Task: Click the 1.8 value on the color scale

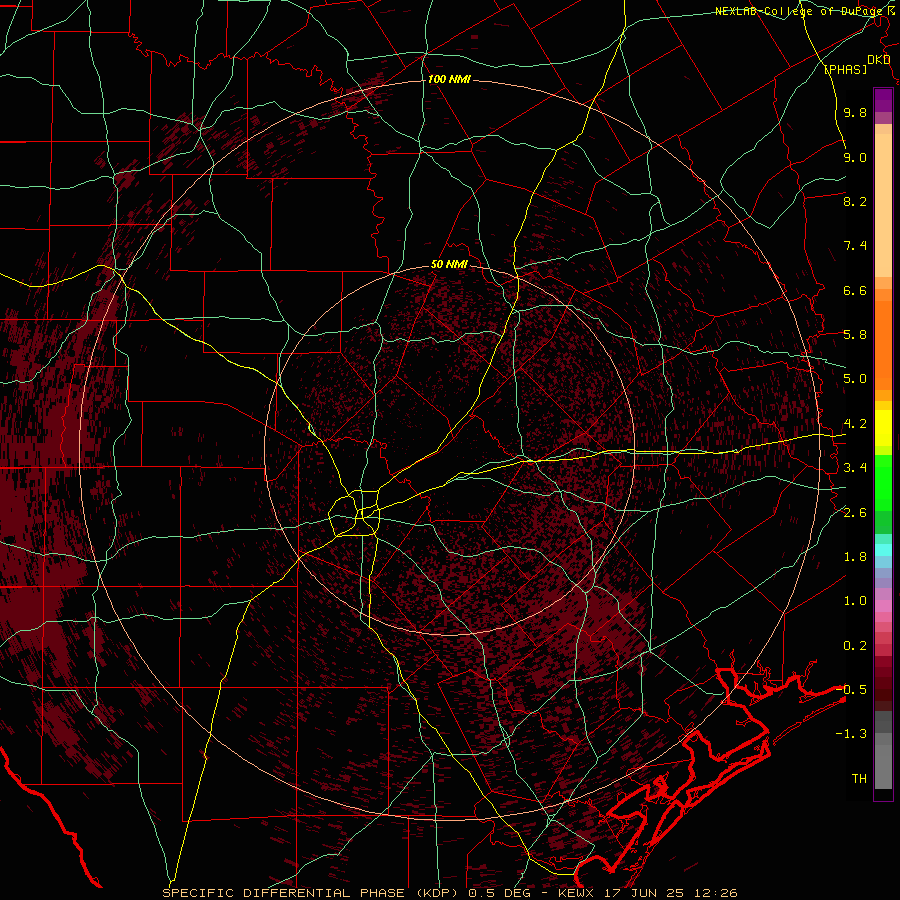Action: [x=855, y=557]
